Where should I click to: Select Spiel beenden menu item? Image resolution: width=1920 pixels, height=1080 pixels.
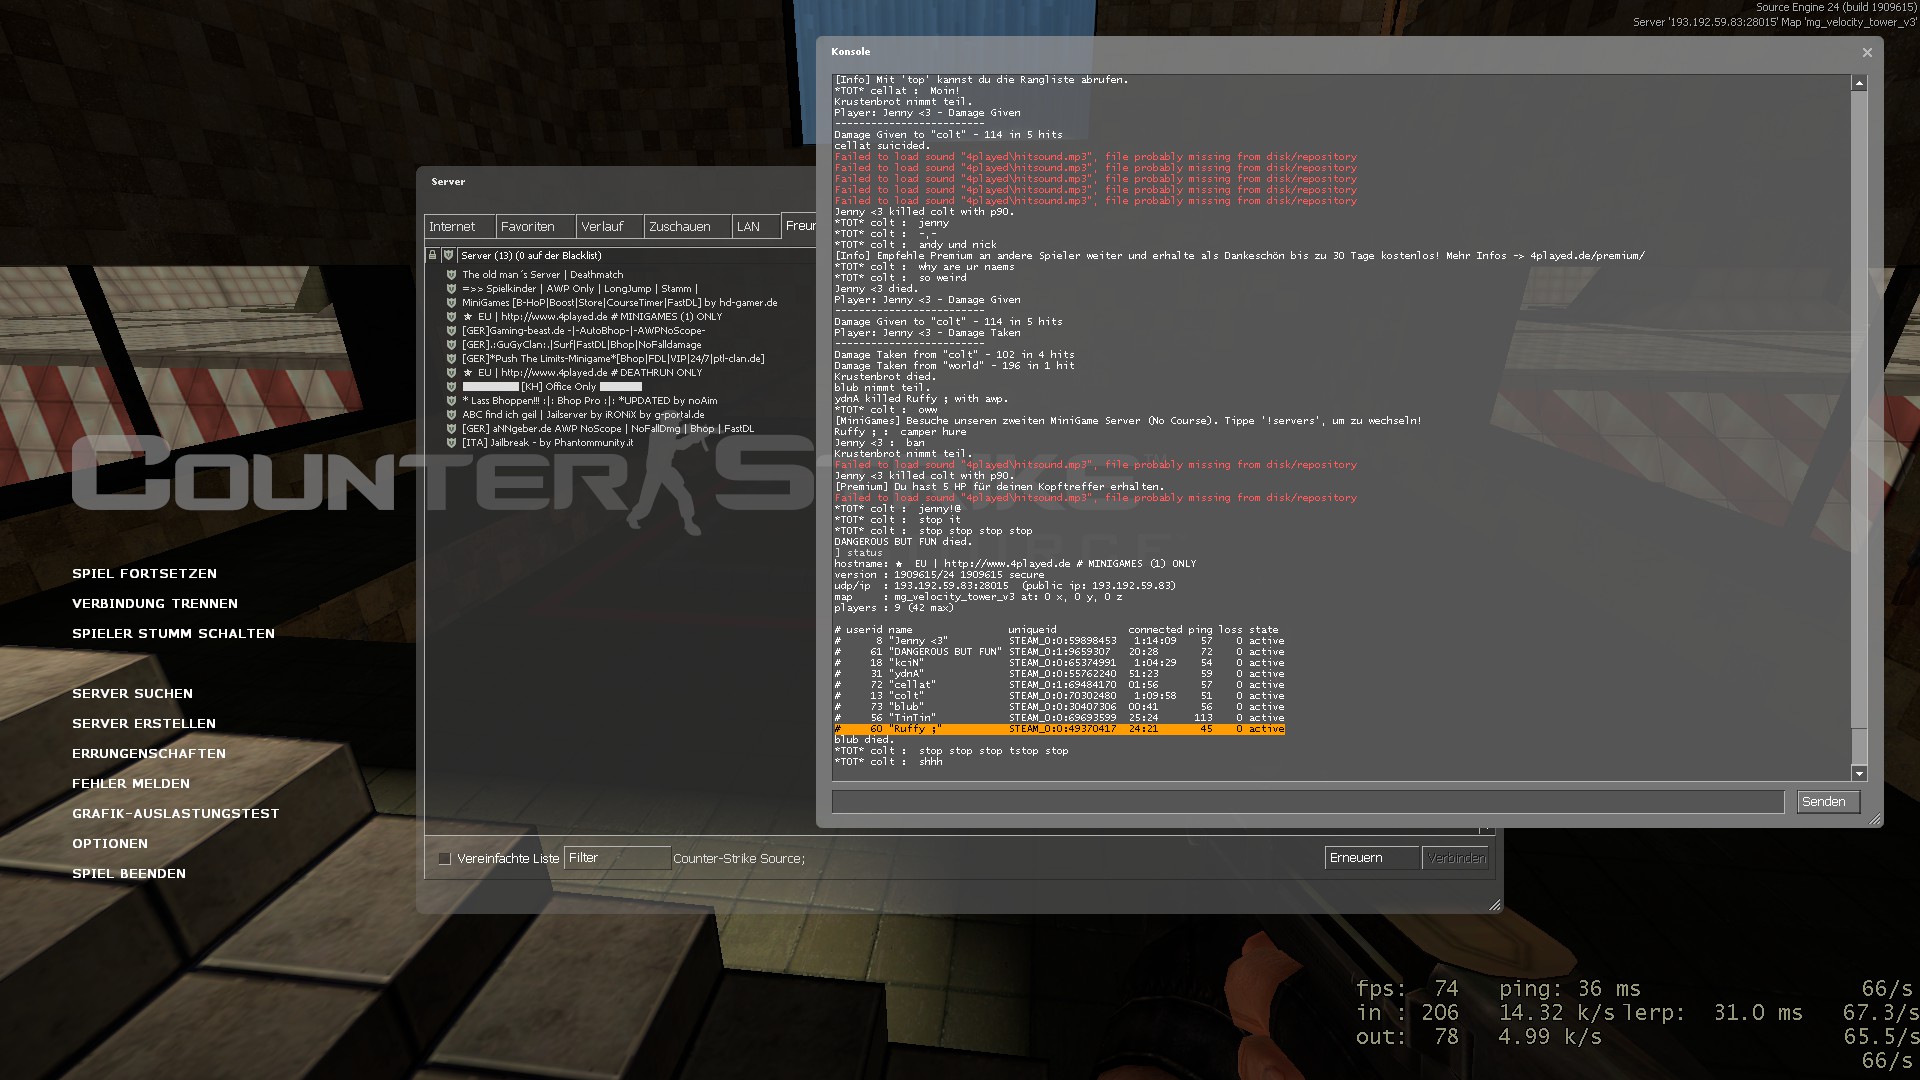click(129, 874)
